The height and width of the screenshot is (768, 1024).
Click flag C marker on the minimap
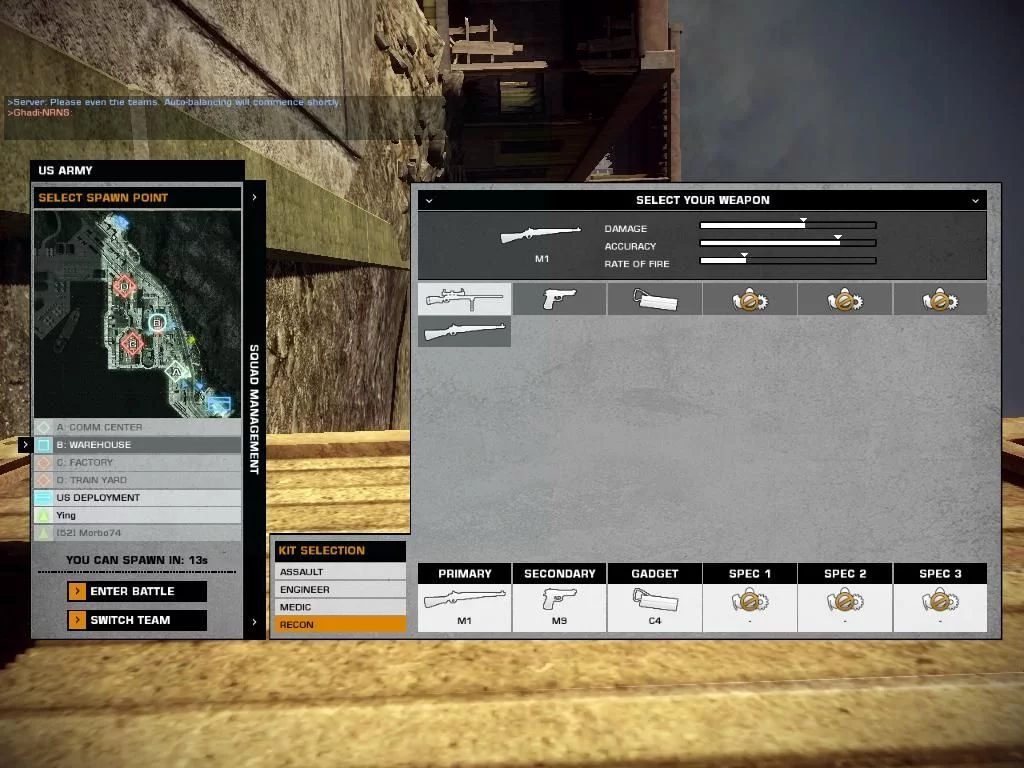coord(132,344)
